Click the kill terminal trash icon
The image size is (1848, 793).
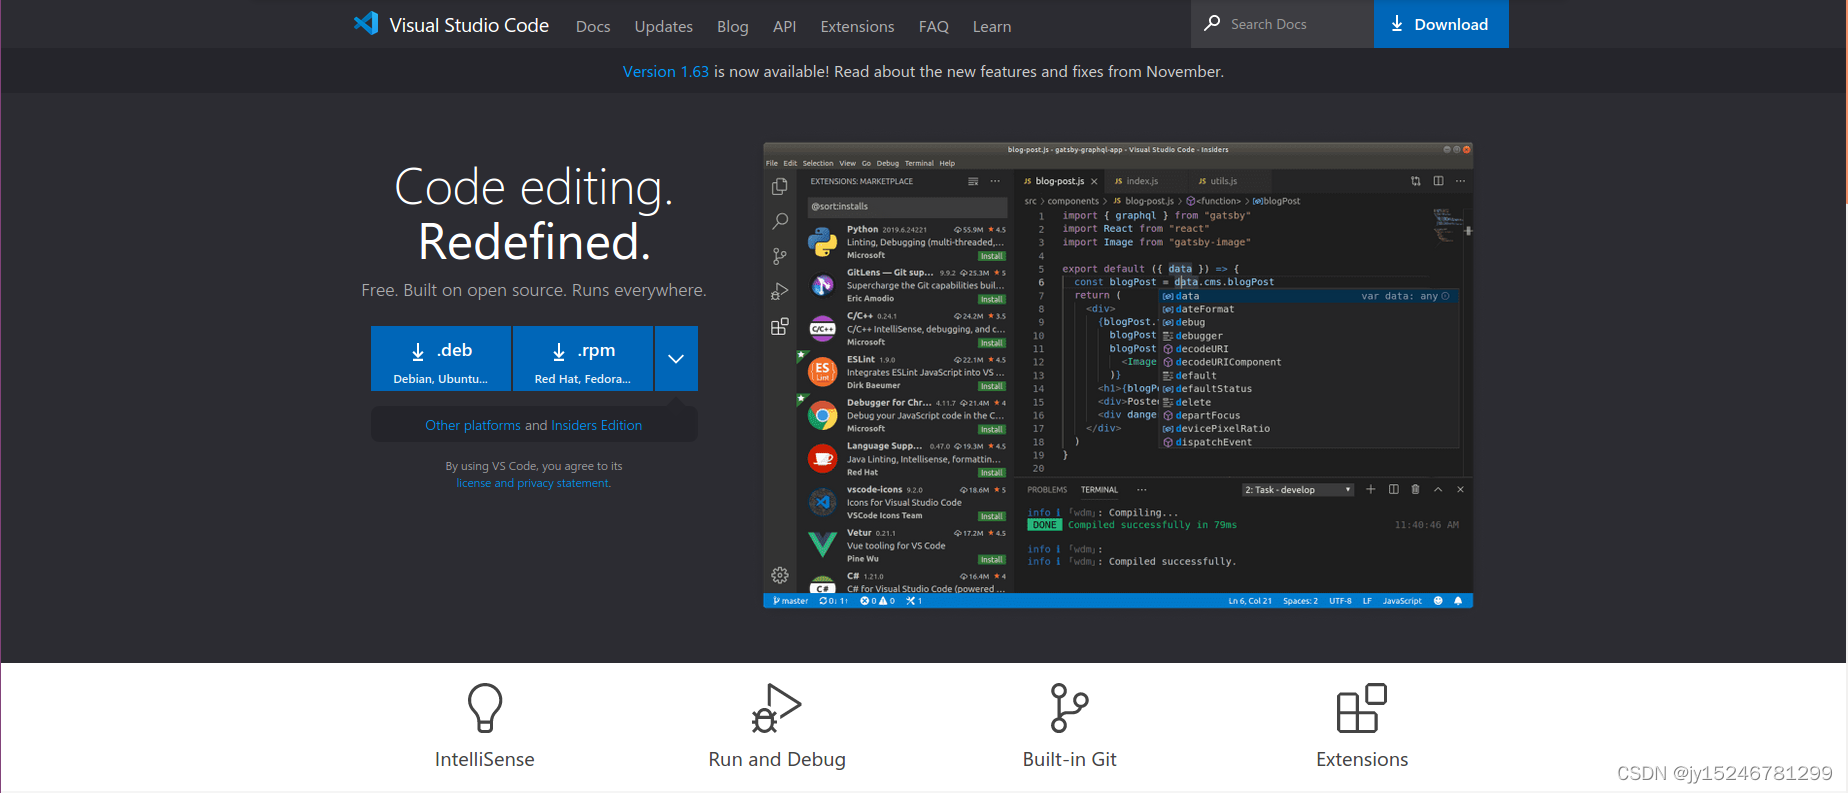tap(1415, 489)
